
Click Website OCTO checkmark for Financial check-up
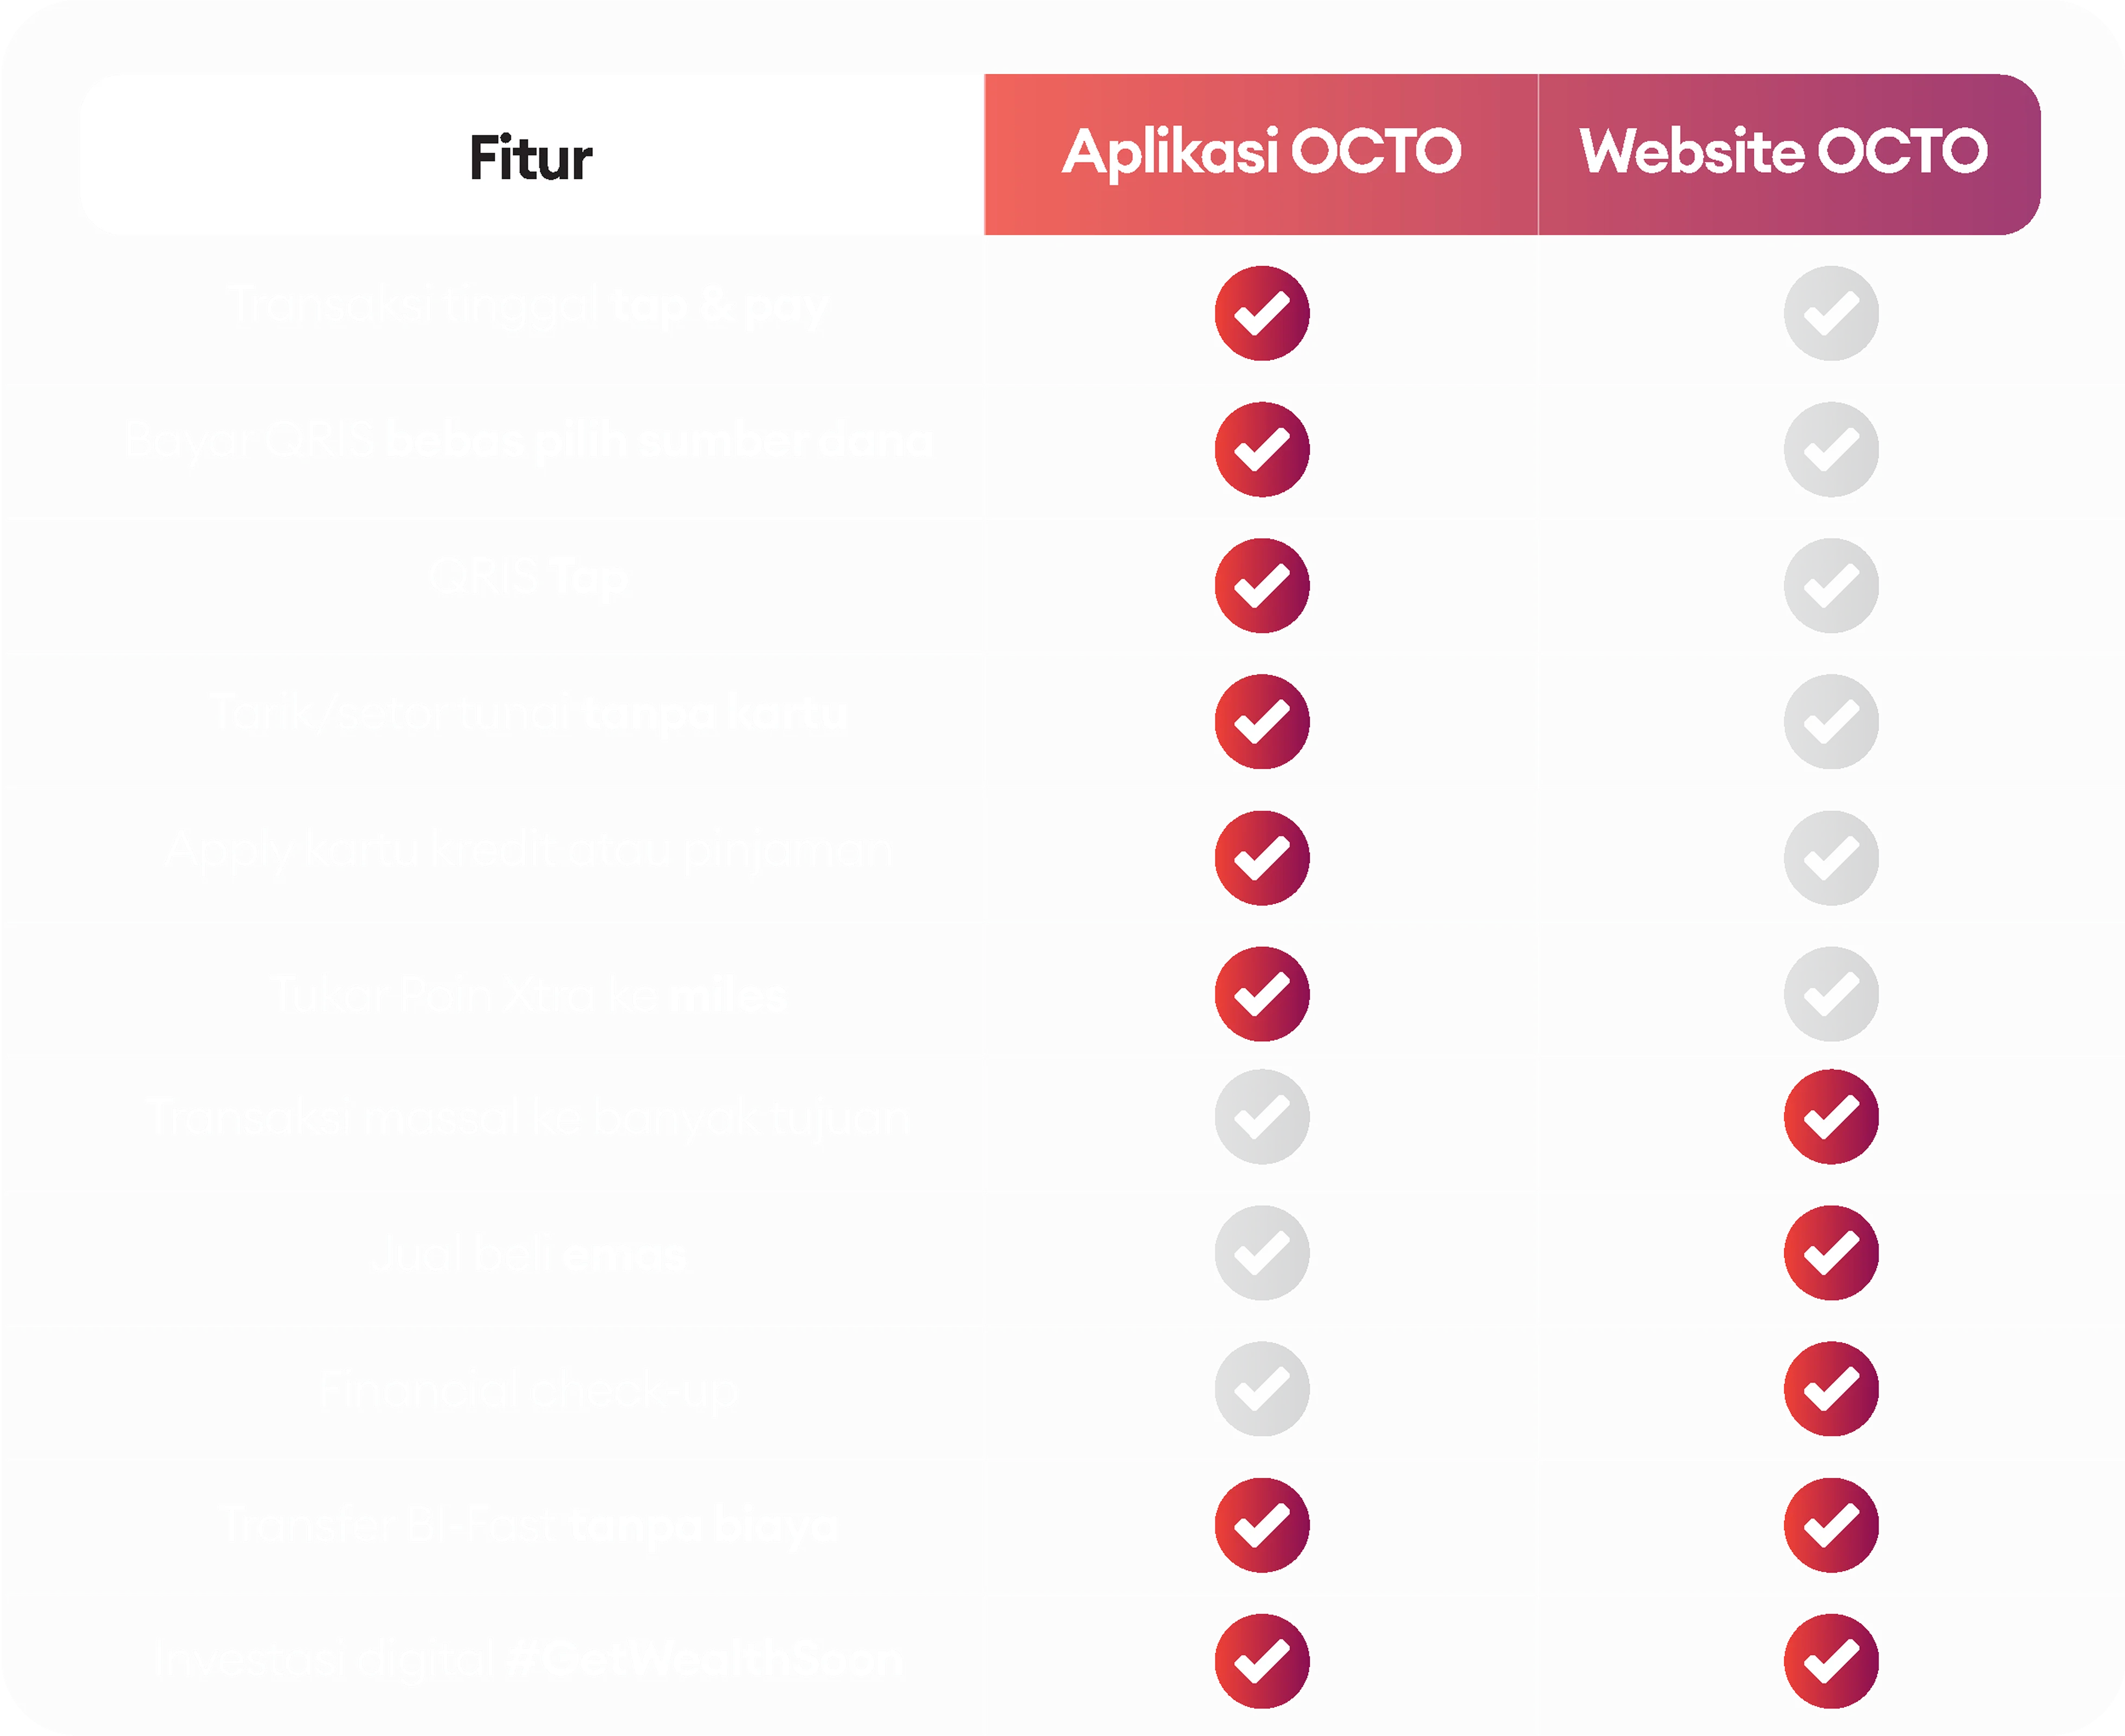(1830, 1388)
